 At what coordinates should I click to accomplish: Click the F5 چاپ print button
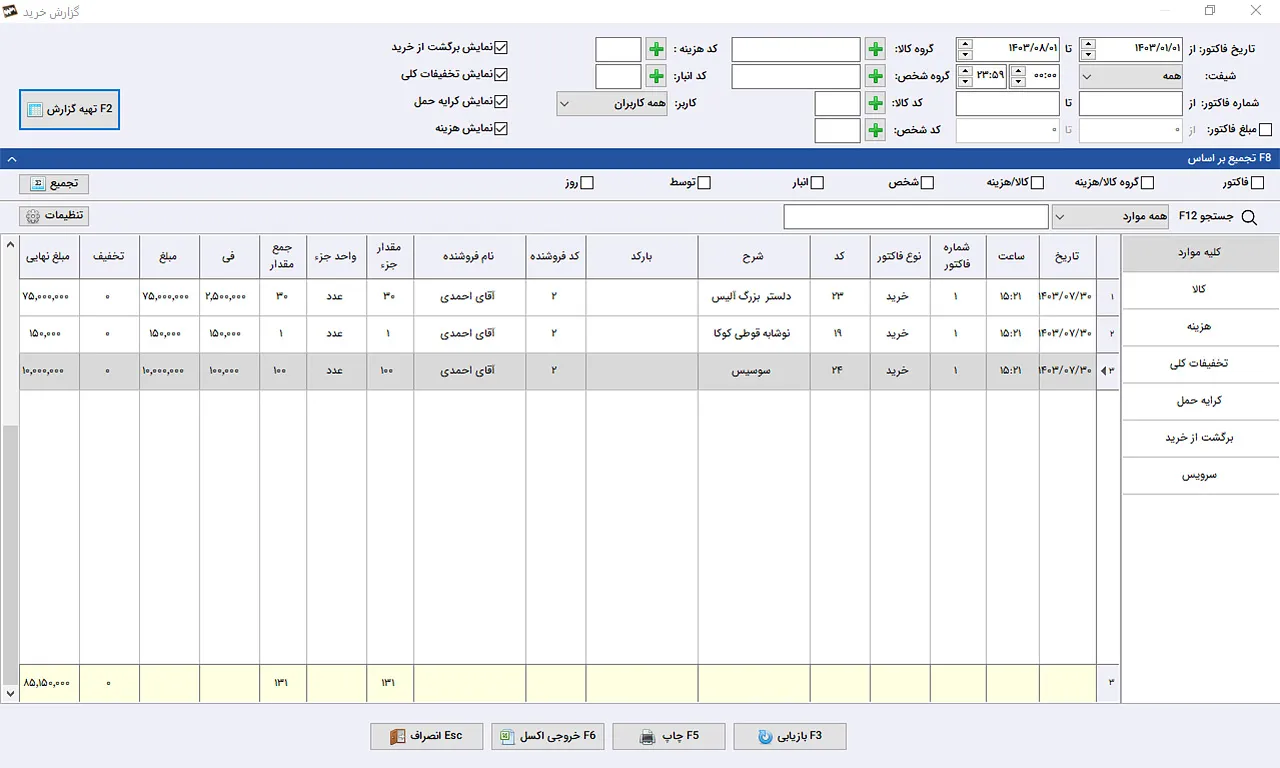pyautogui.click(x=668, y=737)
